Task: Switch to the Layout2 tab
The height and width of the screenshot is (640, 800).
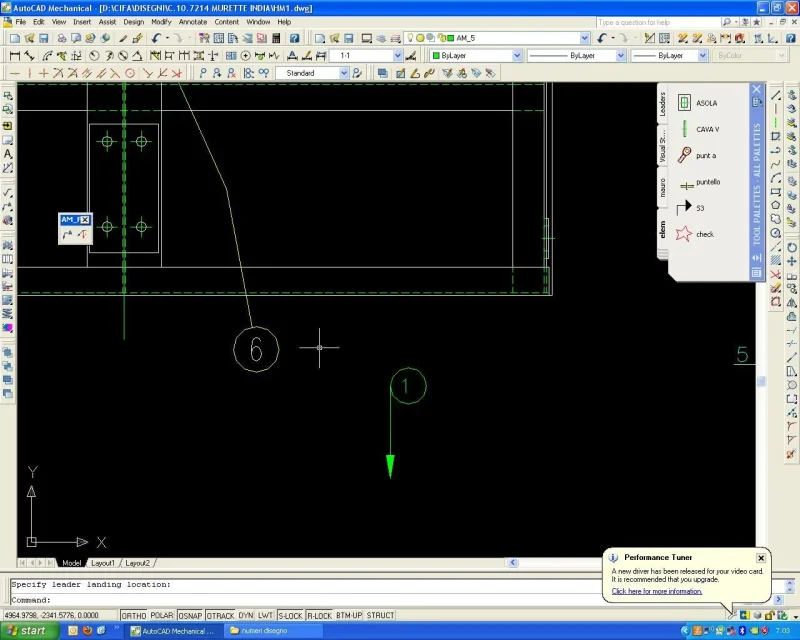Action: [137, 563]
